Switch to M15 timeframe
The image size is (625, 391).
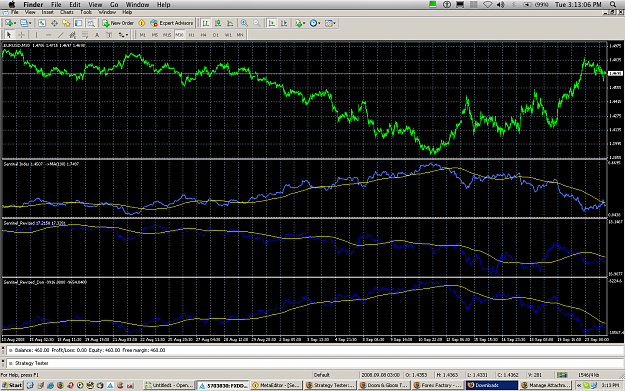pos(167,35)
